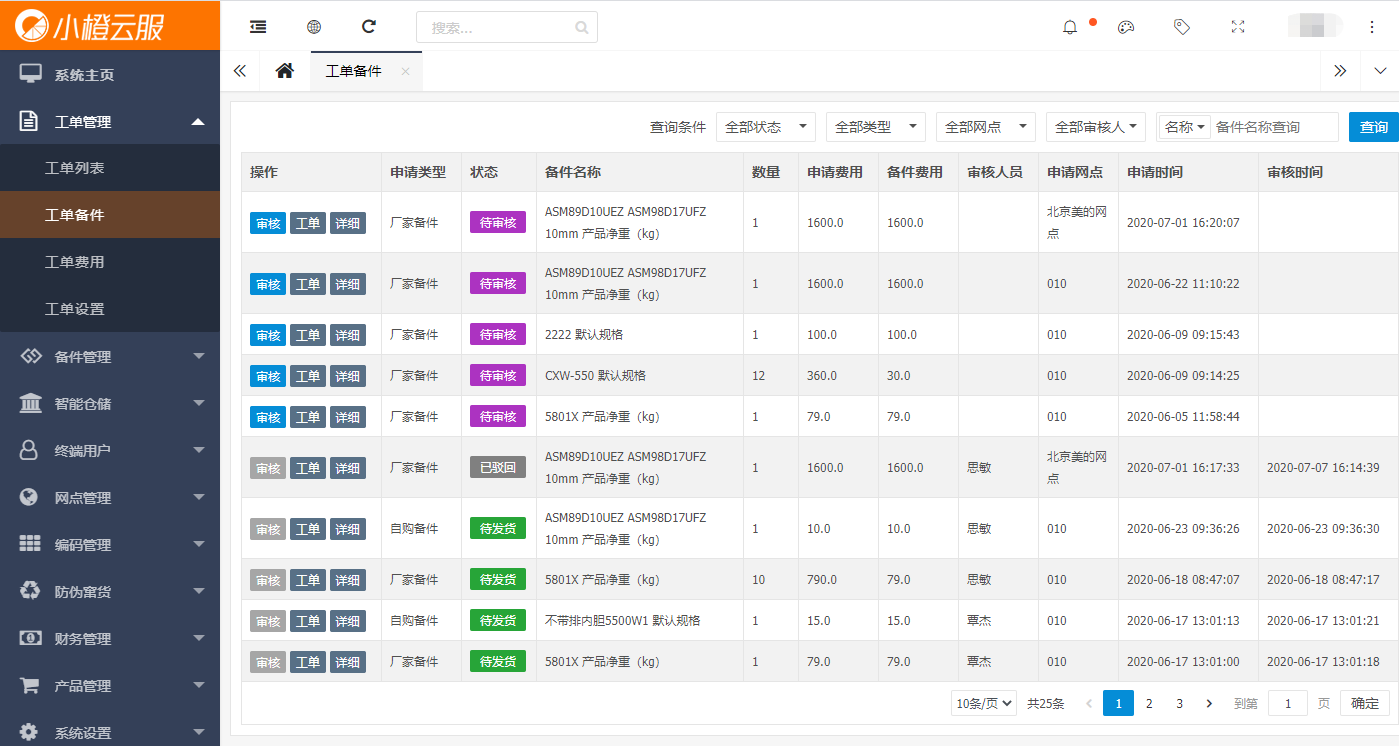This screenshot has width=1399, height=746.
Task: Focus the jump-to-page number field
Action: click(x=1288, y=703)
